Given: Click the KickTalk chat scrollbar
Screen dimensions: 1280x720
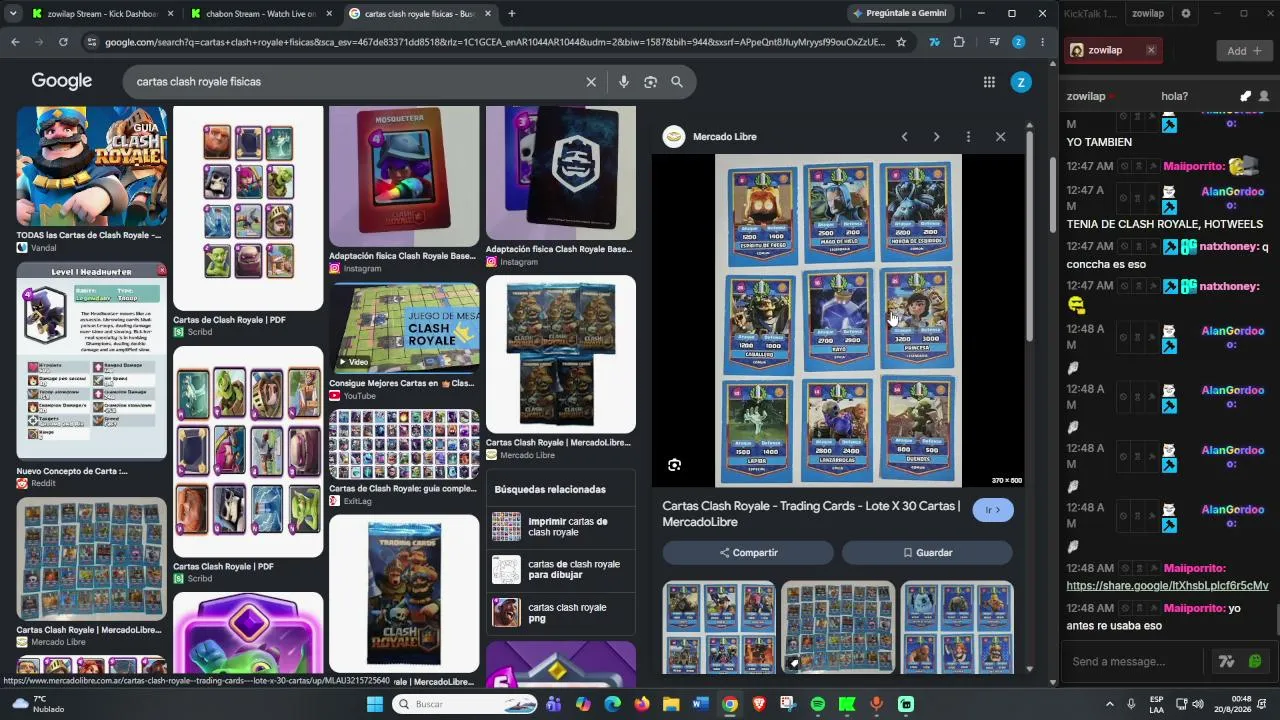Looking at the screenshot, I should pos(1276,620).
